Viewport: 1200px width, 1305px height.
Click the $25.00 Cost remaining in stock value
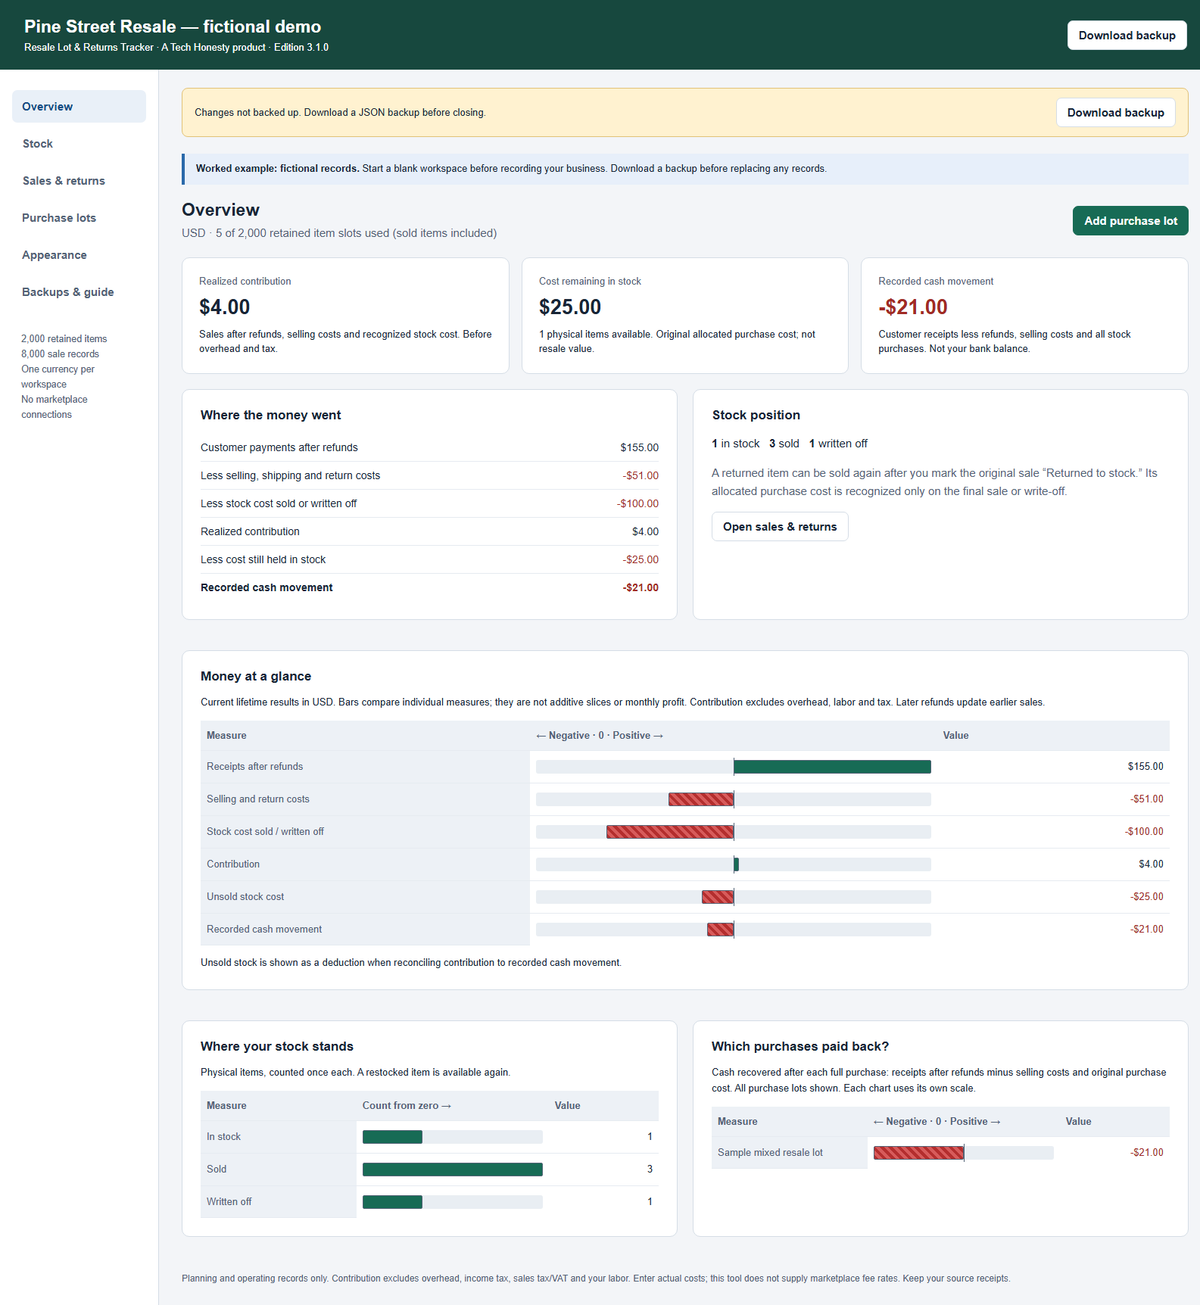[570, 307]
